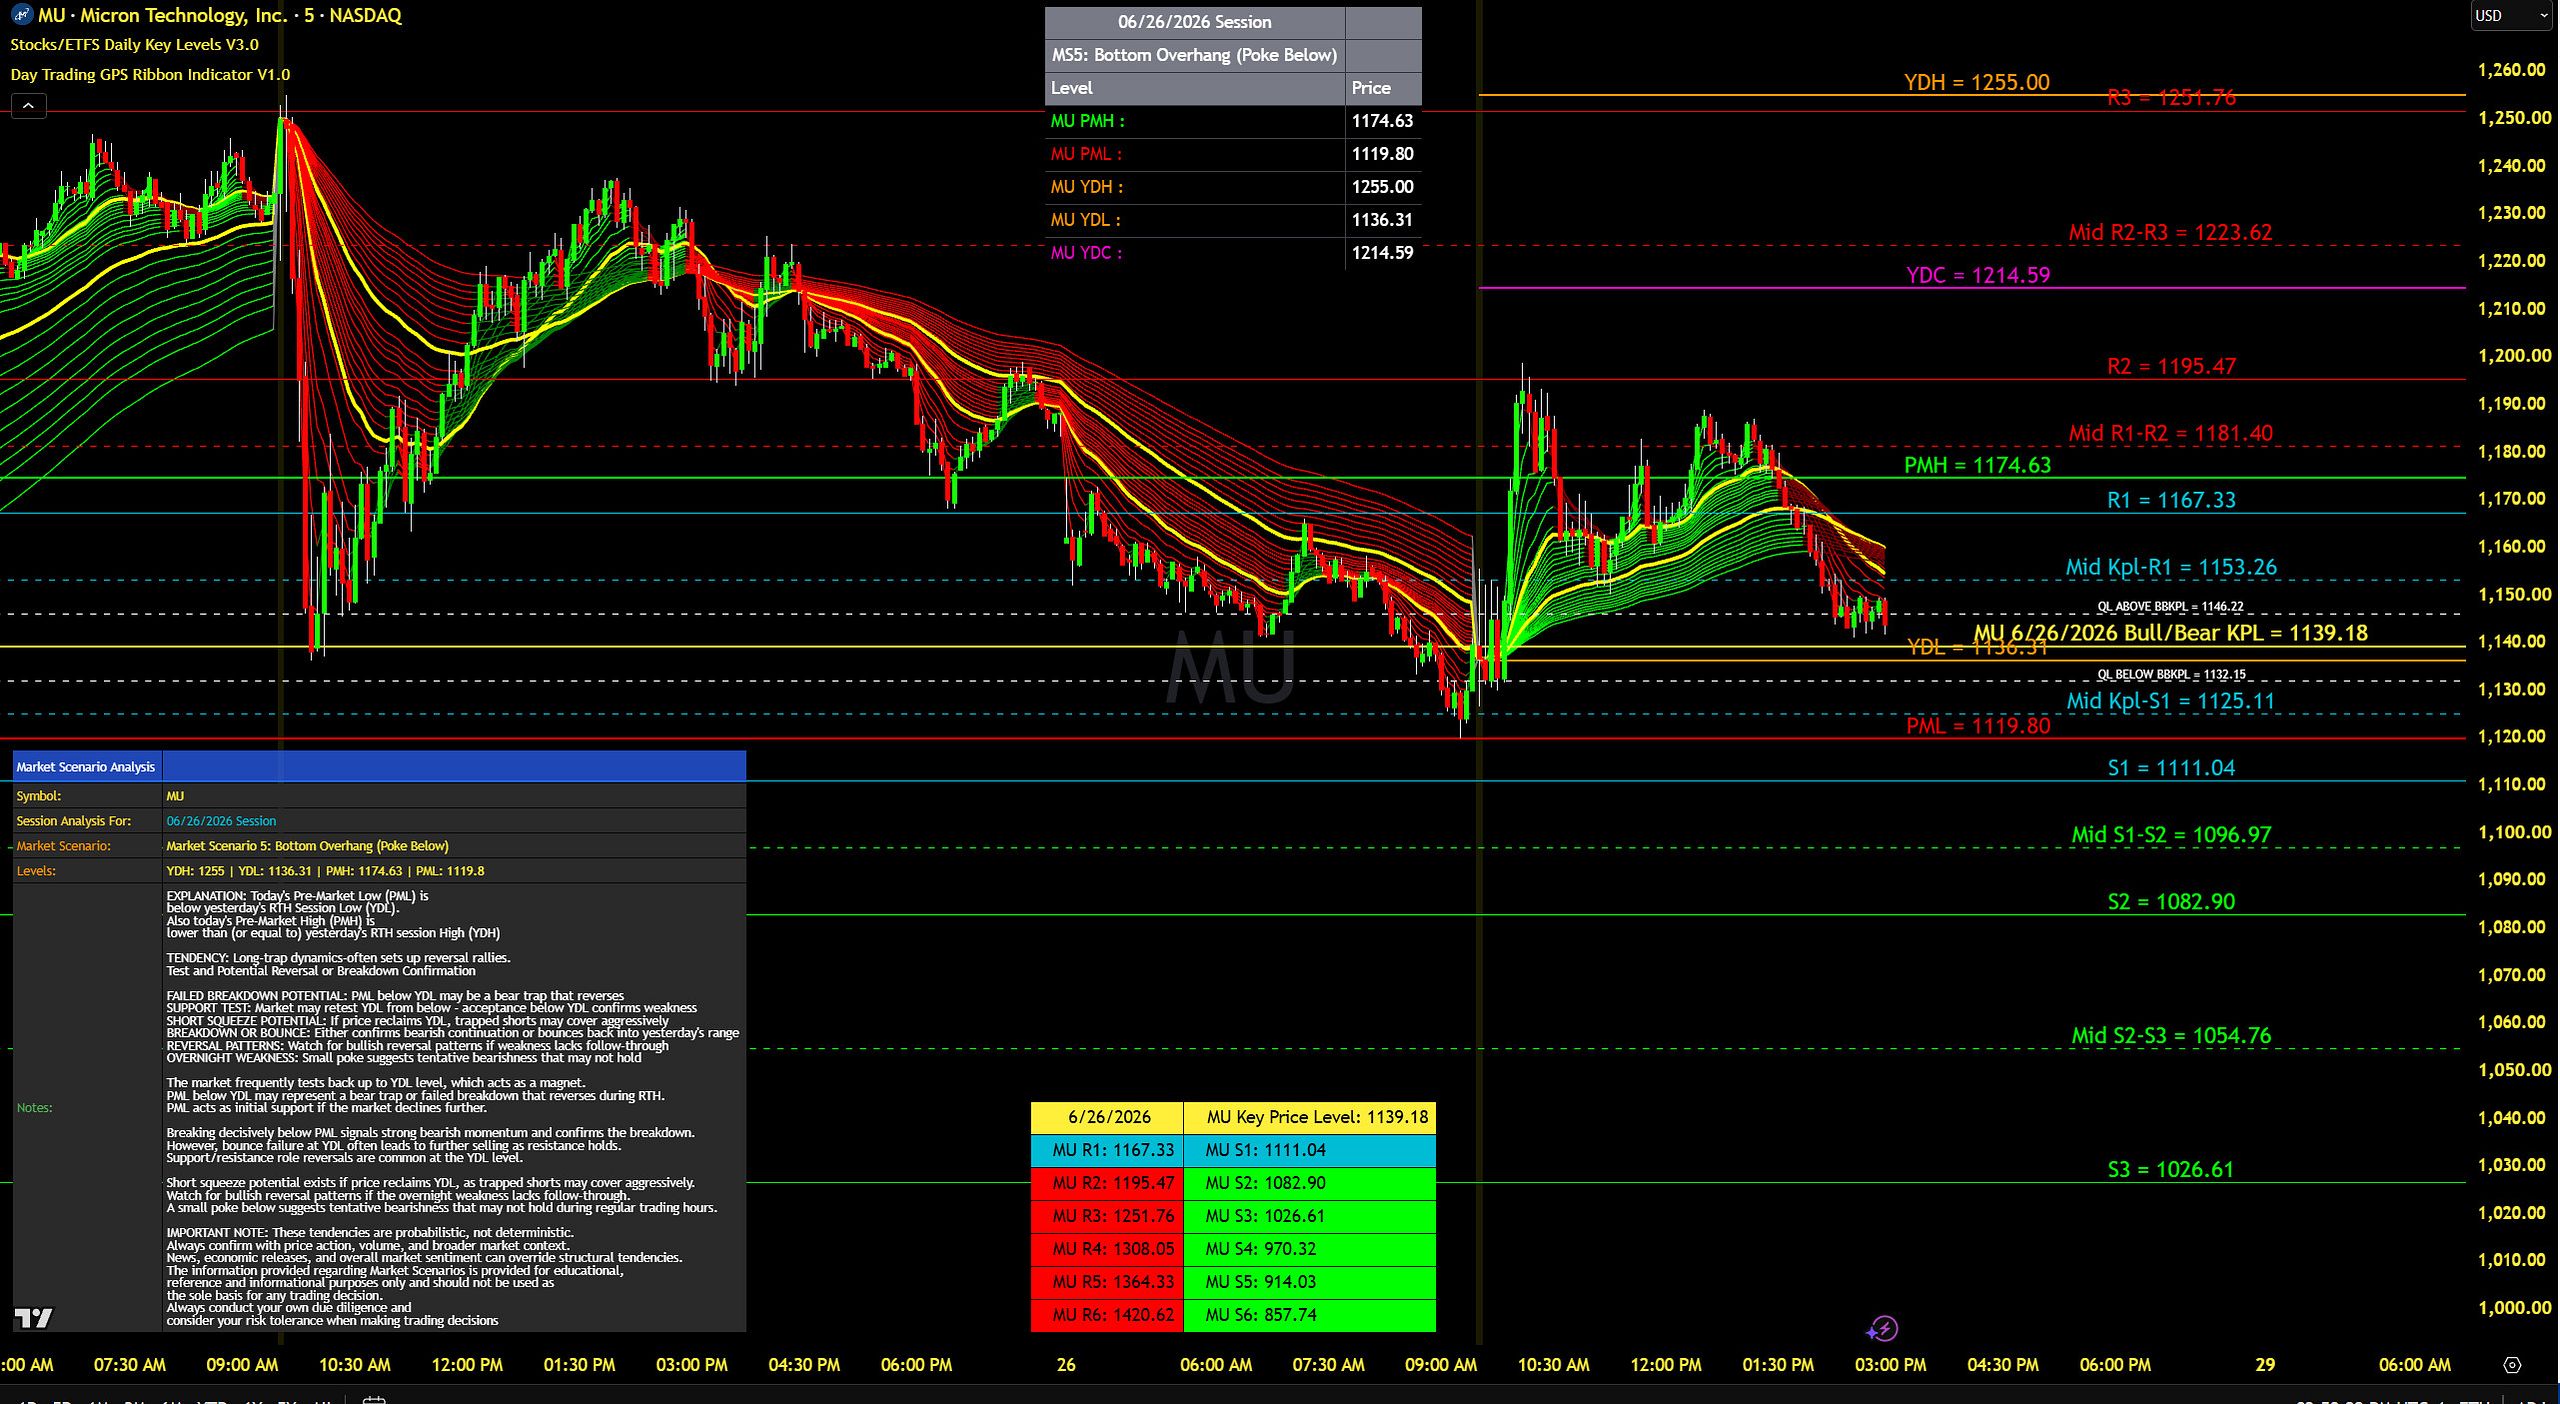Click the purple lightning sparkle icon
The width and height of the screenshot is (2560, 1404).
[1882, 1329]
